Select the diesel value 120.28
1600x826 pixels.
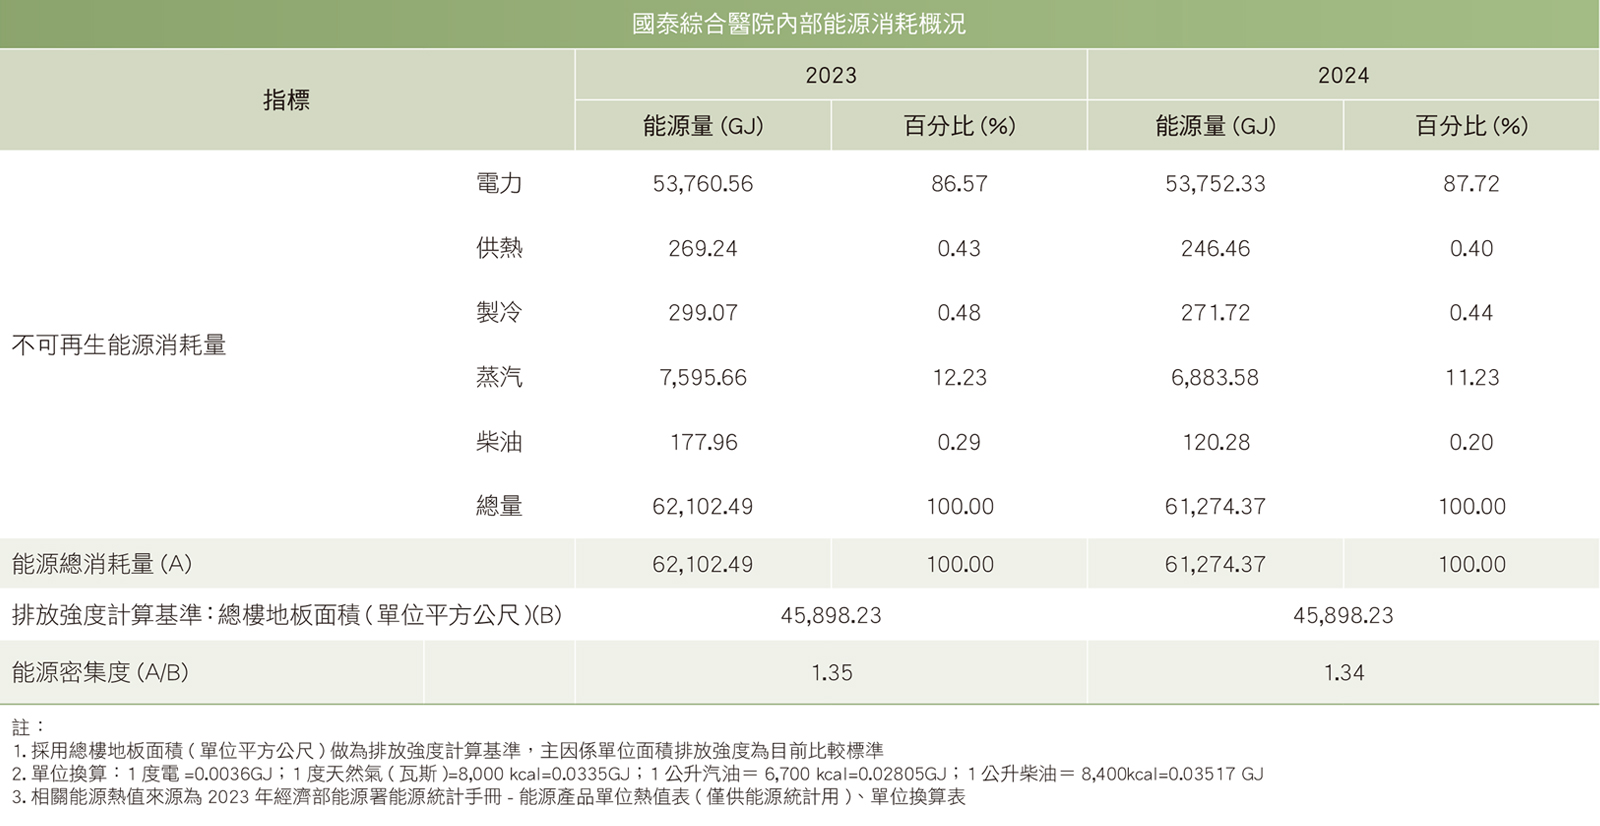(1215, 442)
